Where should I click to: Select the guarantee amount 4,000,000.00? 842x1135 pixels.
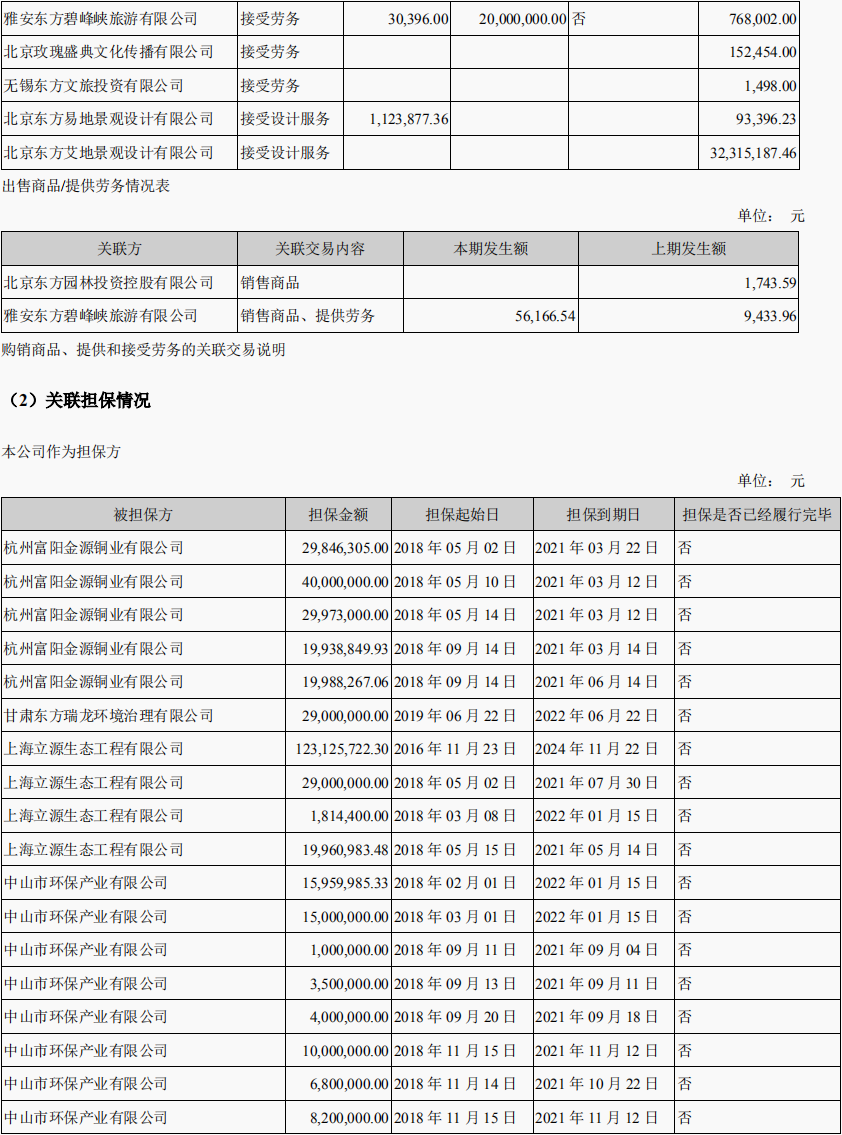click(349, 1017)
